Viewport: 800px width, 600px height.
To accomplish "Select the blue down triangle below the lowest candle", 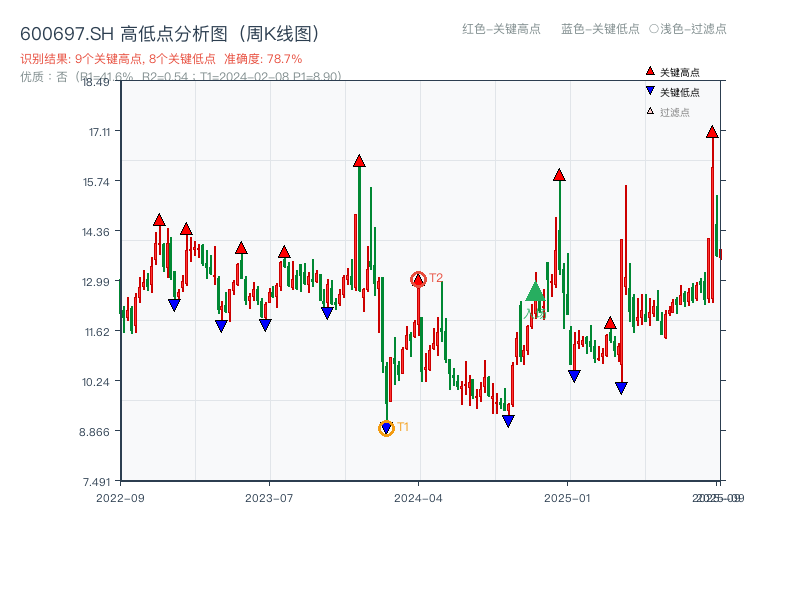I will click(x=509, y=422).
